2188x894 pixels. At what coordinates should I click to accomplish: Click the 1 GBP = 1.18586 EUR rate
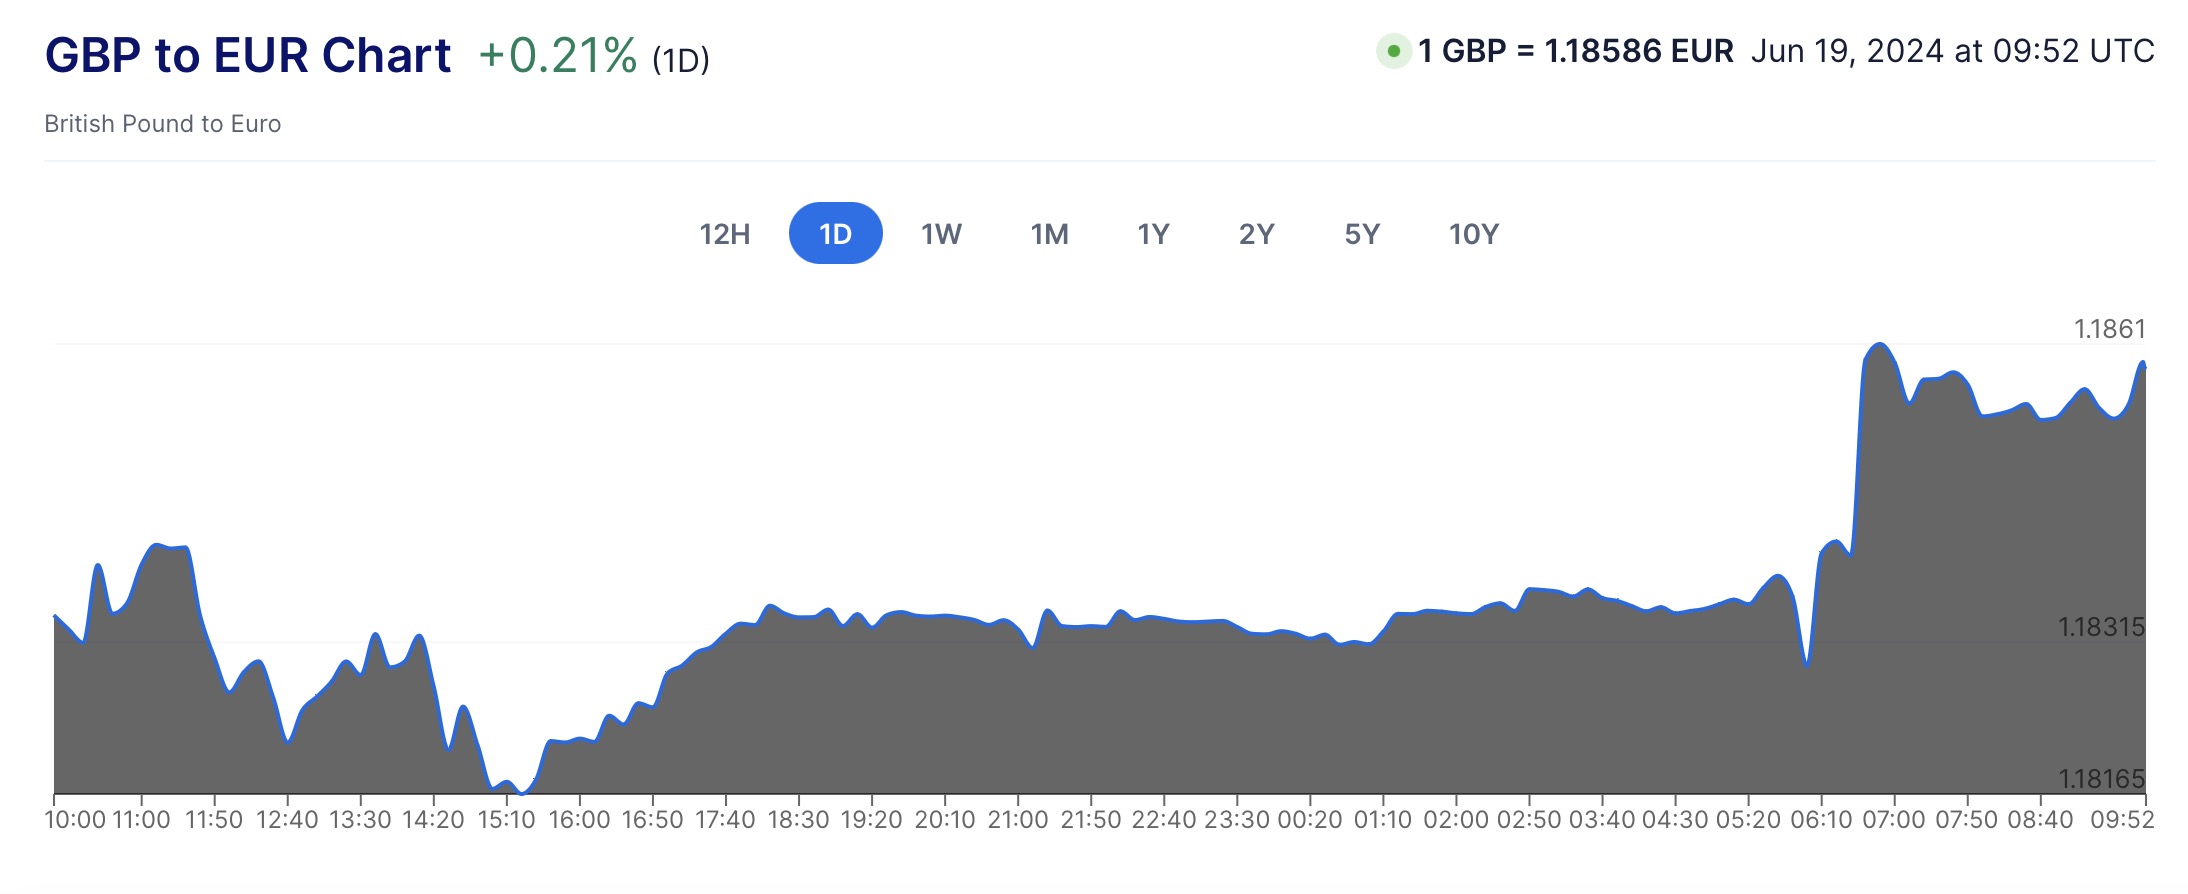(x=1575, y=51)
